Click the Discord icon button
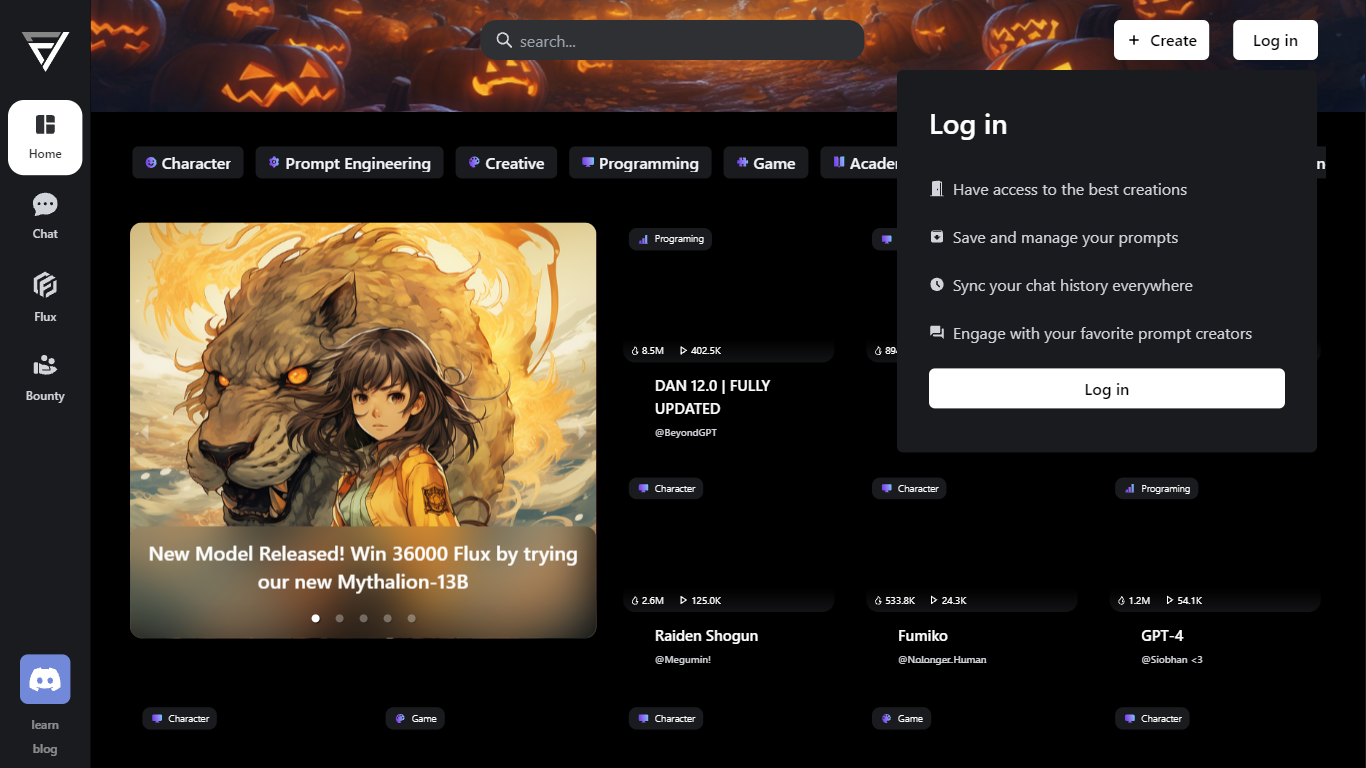Viewport: 1366px width, 768px height. 45,680
